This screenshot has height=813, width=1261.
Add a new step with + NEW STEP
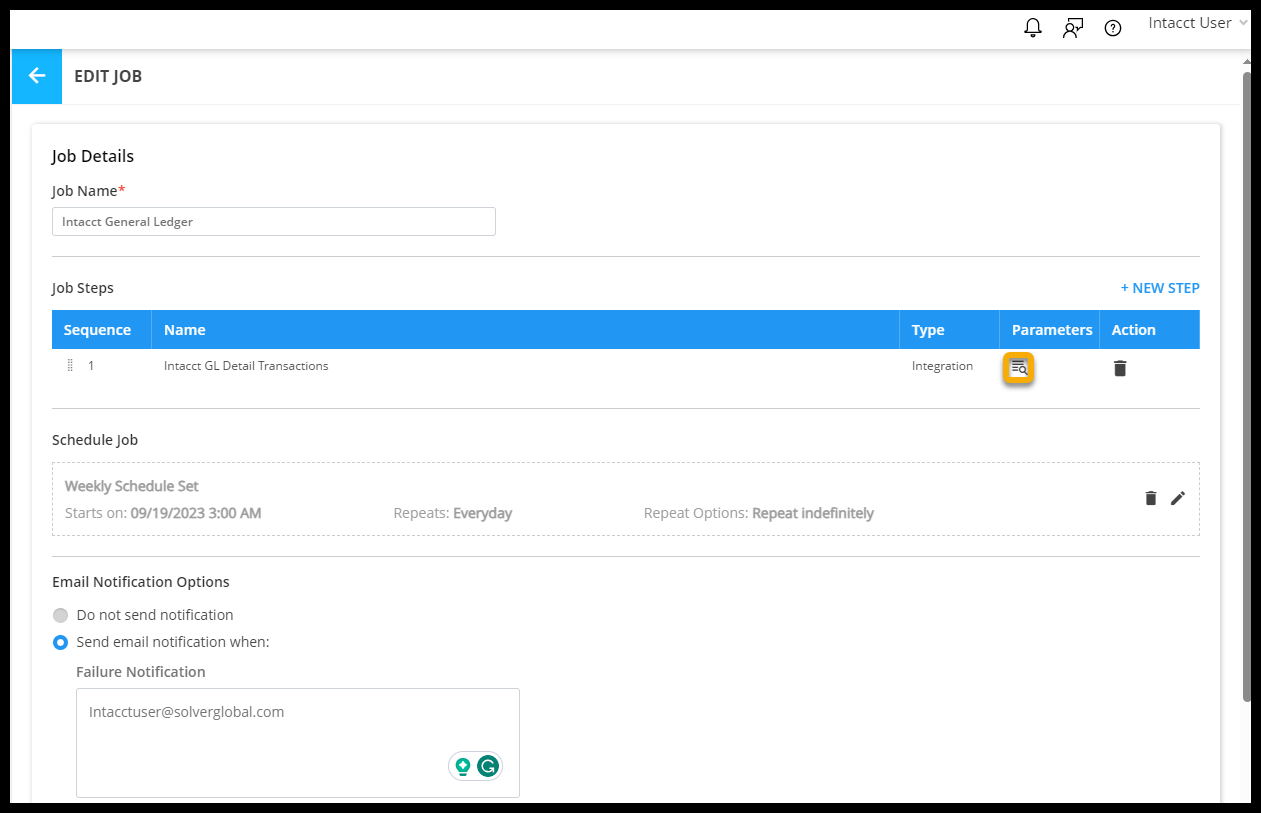pos(1159,288)
